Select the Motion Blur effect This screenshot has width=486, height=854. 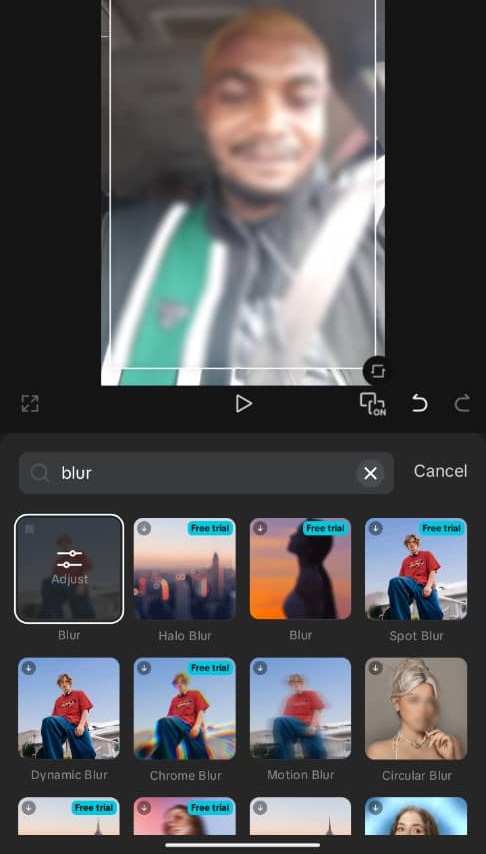300,708
